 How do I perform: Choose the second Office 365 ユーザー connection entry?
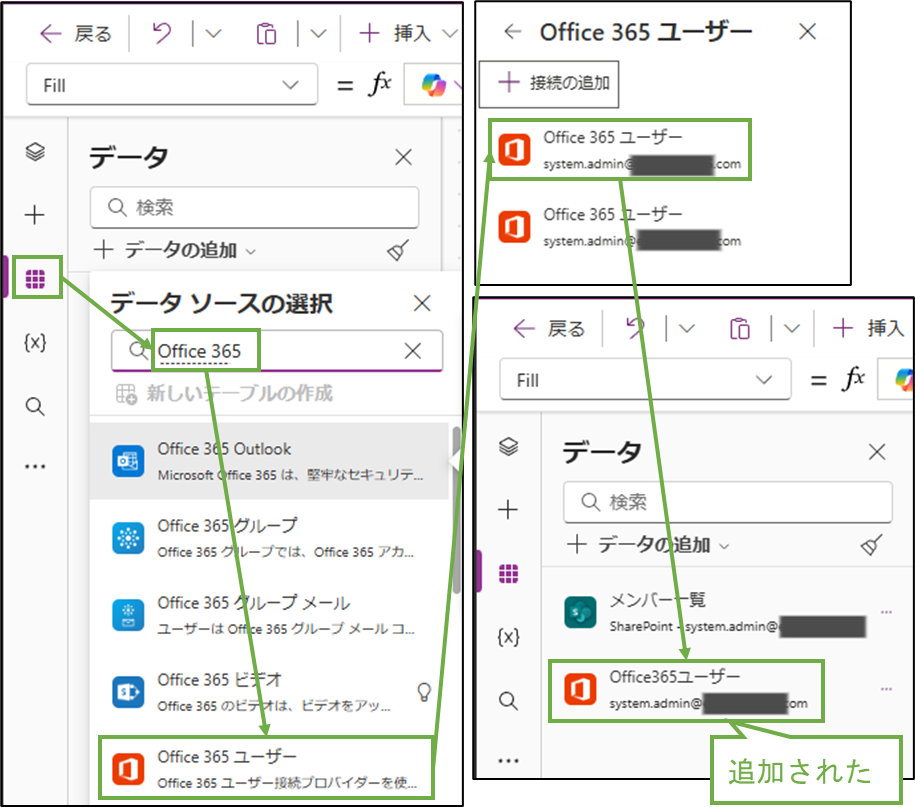coord(620,227)
